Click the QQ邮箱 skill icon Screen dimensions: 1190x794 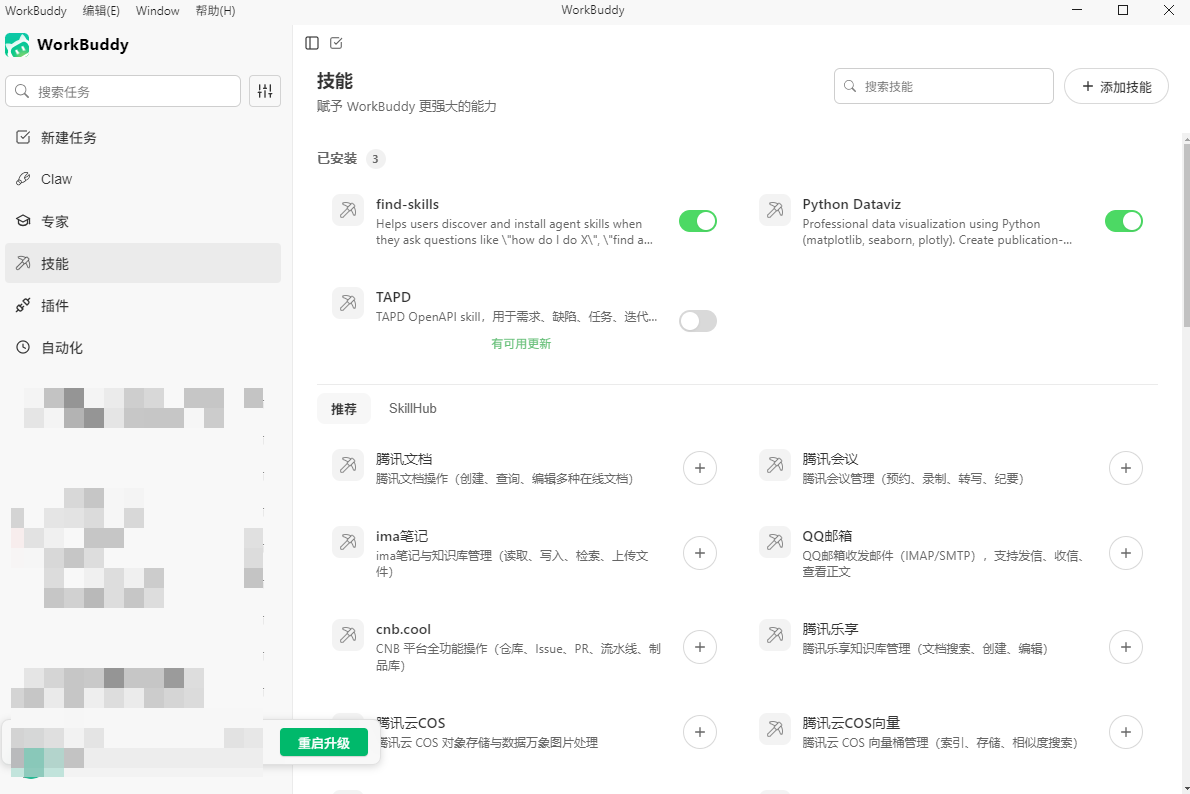774,542
